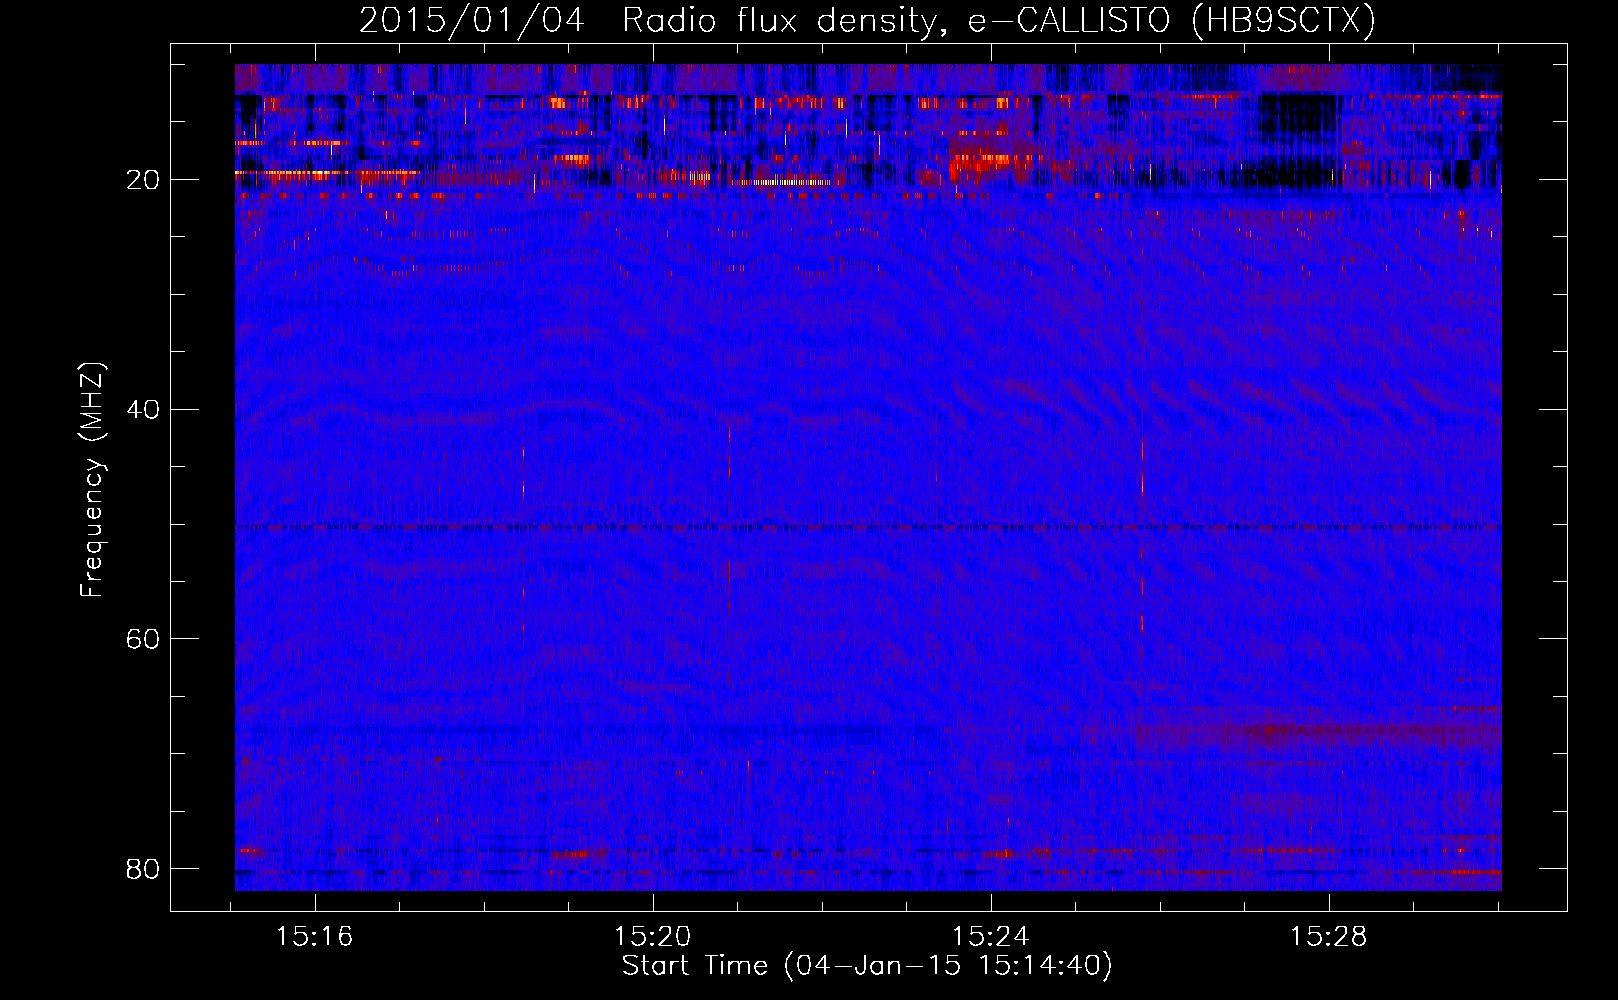
Task: Click the 'Start Time (04-Jan-15 15:14:40)' label
Action: click(x=867, y=966)
